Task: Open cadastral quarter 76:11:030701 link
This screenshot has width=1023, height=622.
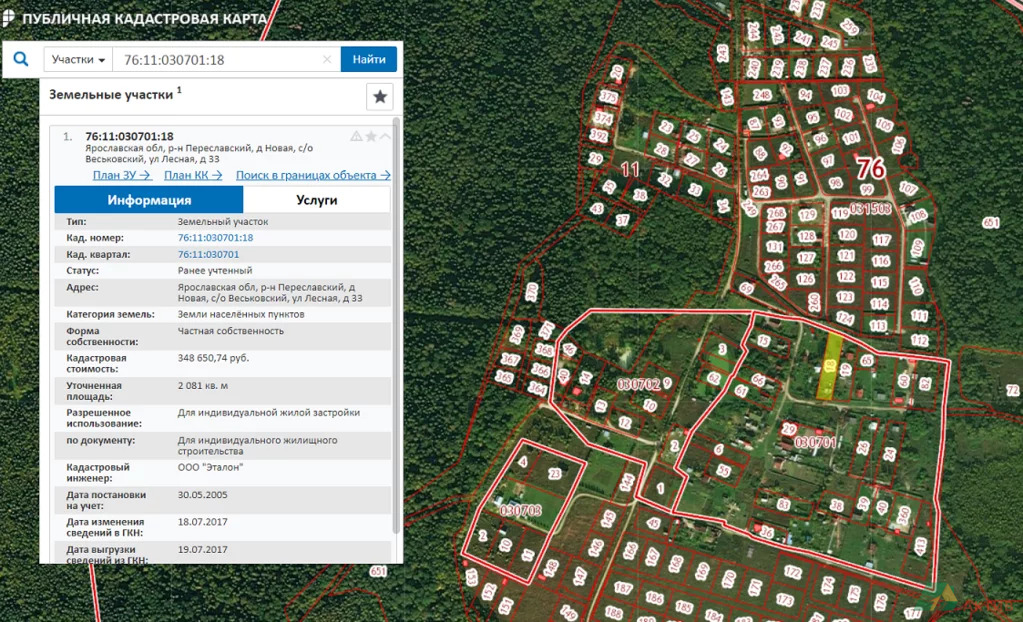Action: 208,254
